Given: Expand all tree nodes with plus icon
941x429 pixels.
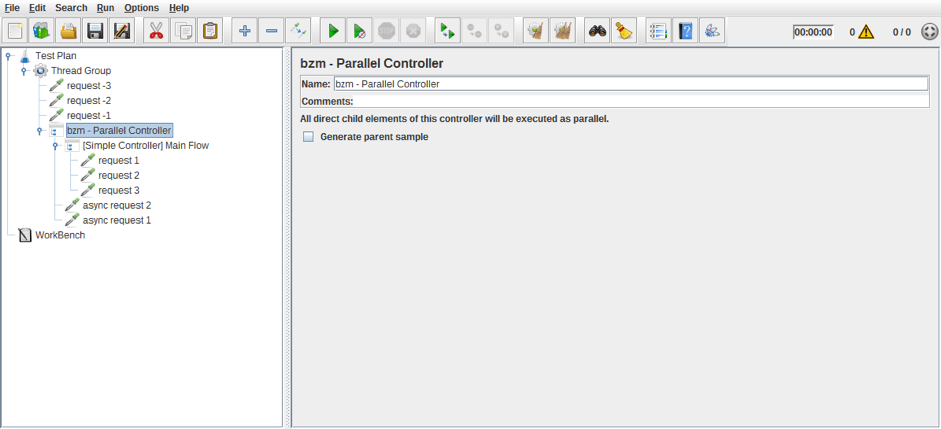Looking at the screenshot, I should (244, 31).
